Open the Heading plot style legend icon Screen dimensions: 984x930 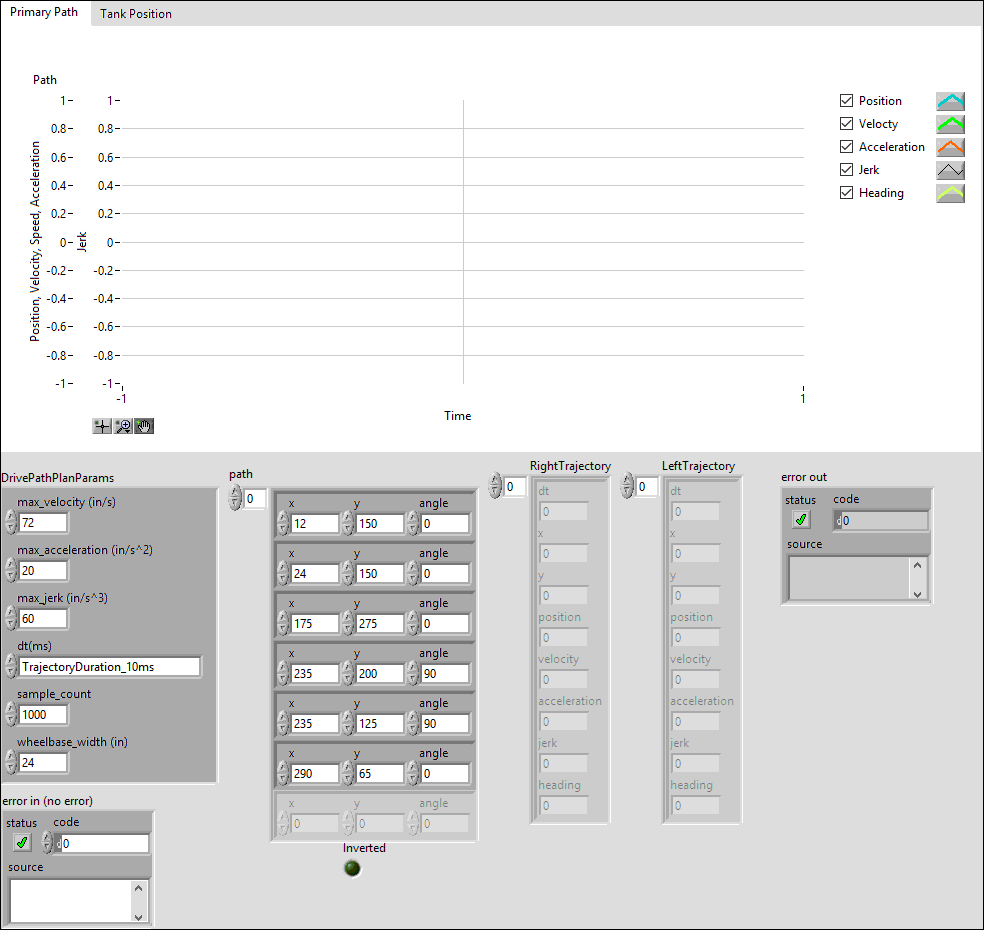point(950,192)
